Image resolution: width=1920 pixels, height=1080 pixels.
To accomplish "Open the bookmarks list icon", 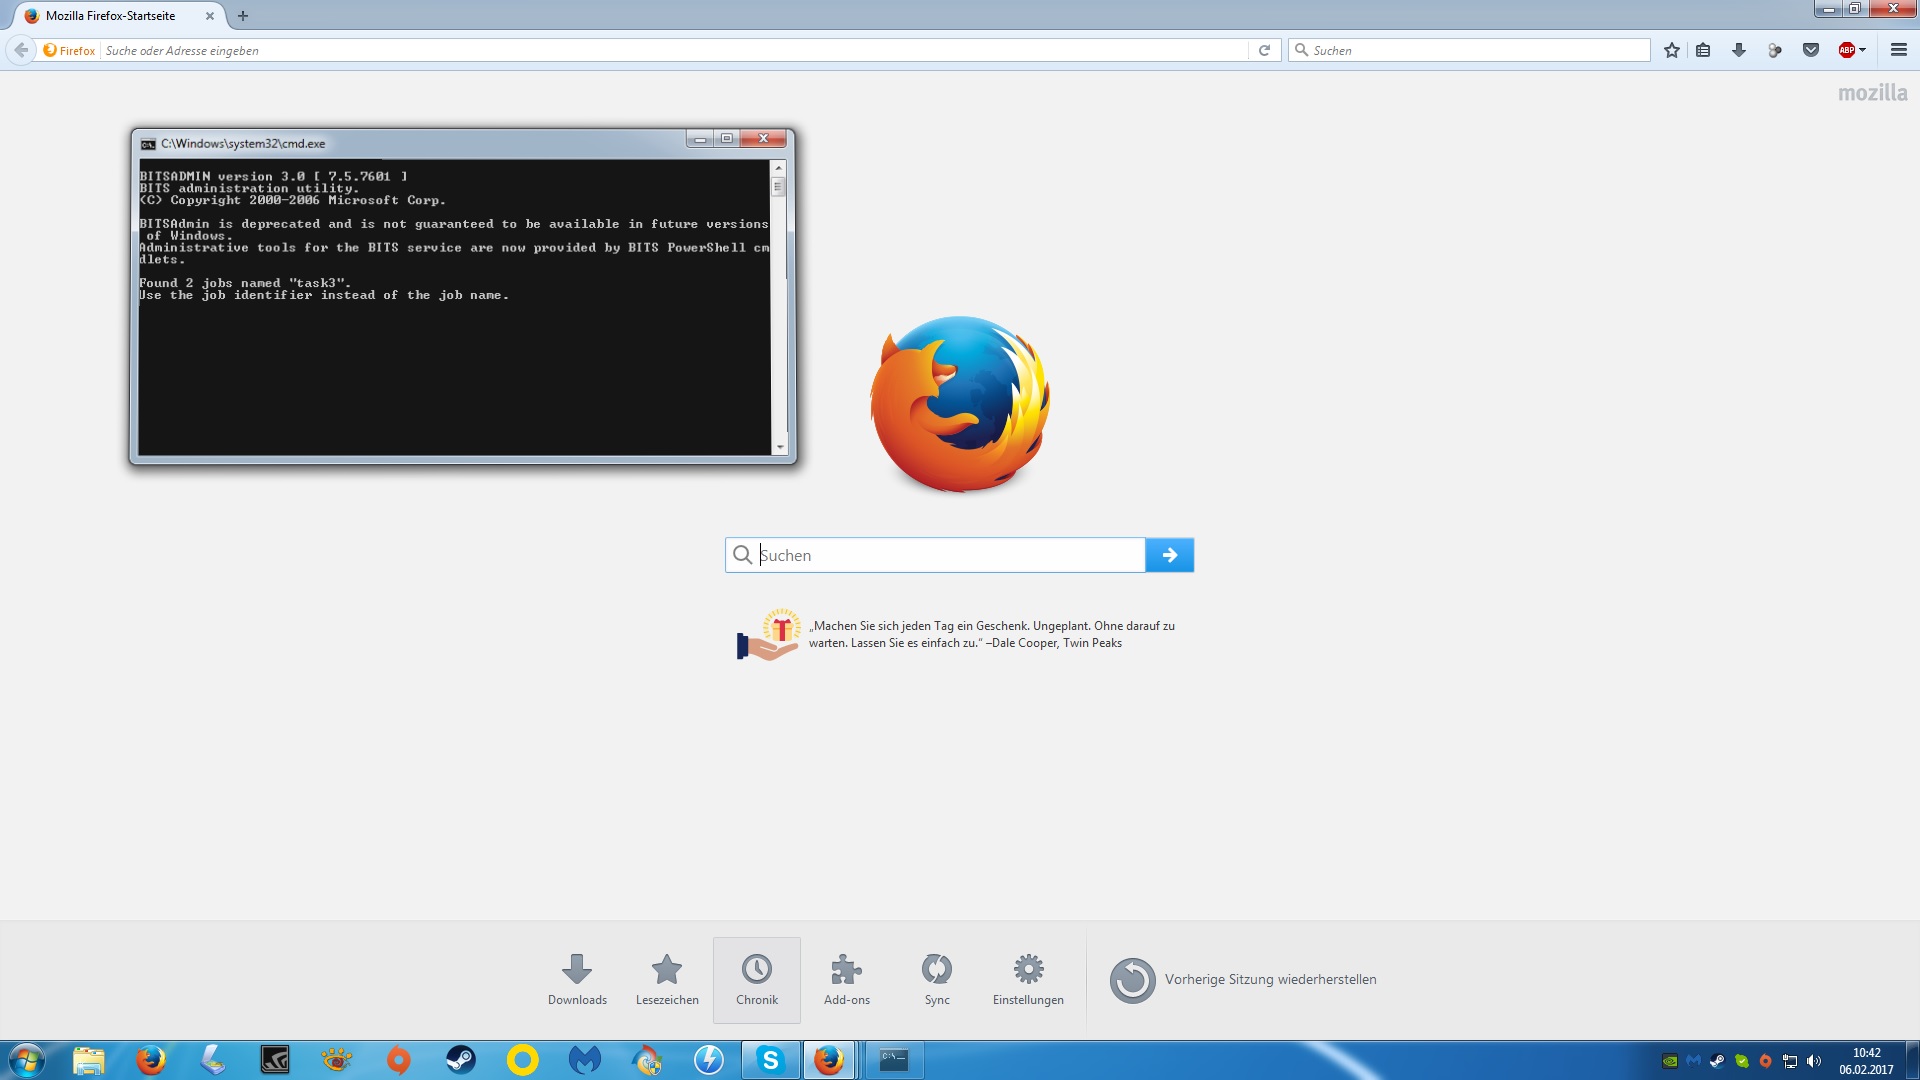I will pyautogui.click(x=1703, y=50).
